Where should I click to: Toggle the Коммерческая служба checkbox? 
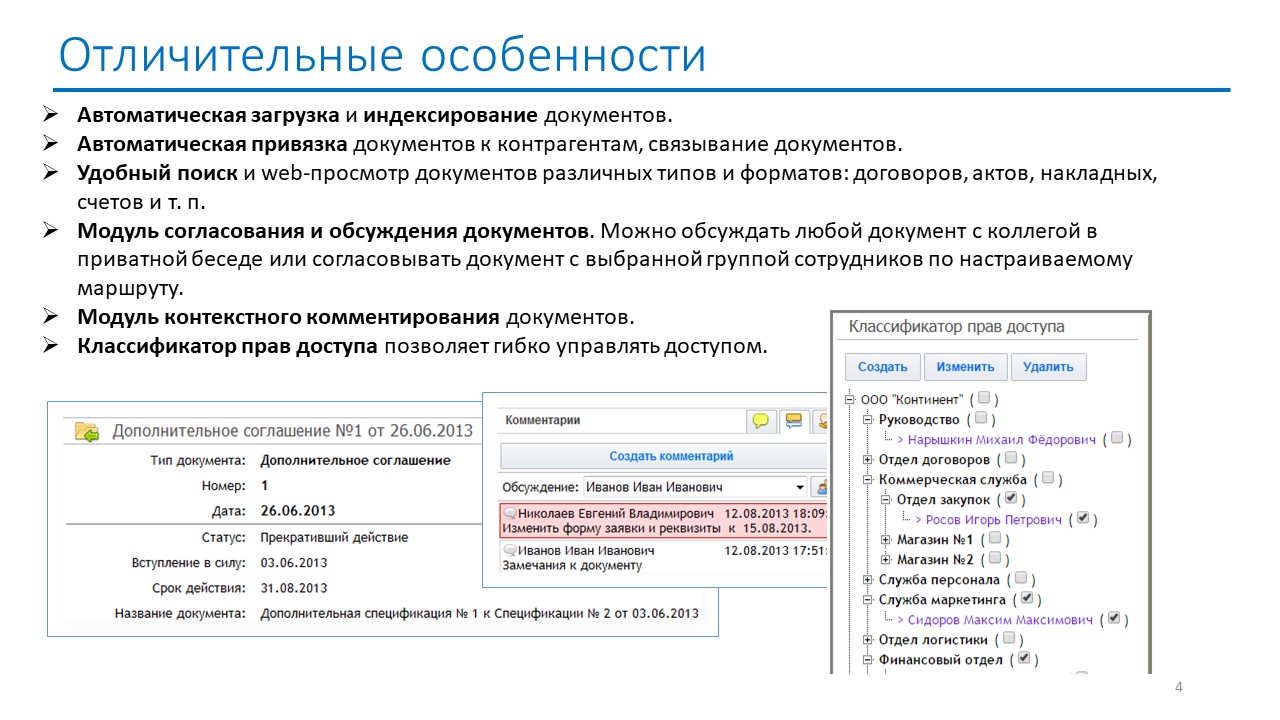pos(1047,479)
